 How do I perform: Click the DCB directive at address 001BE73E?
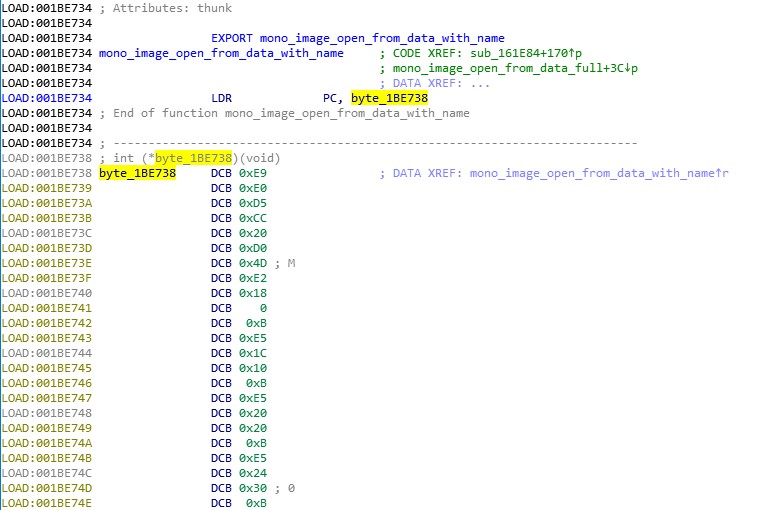coord(221,263)
